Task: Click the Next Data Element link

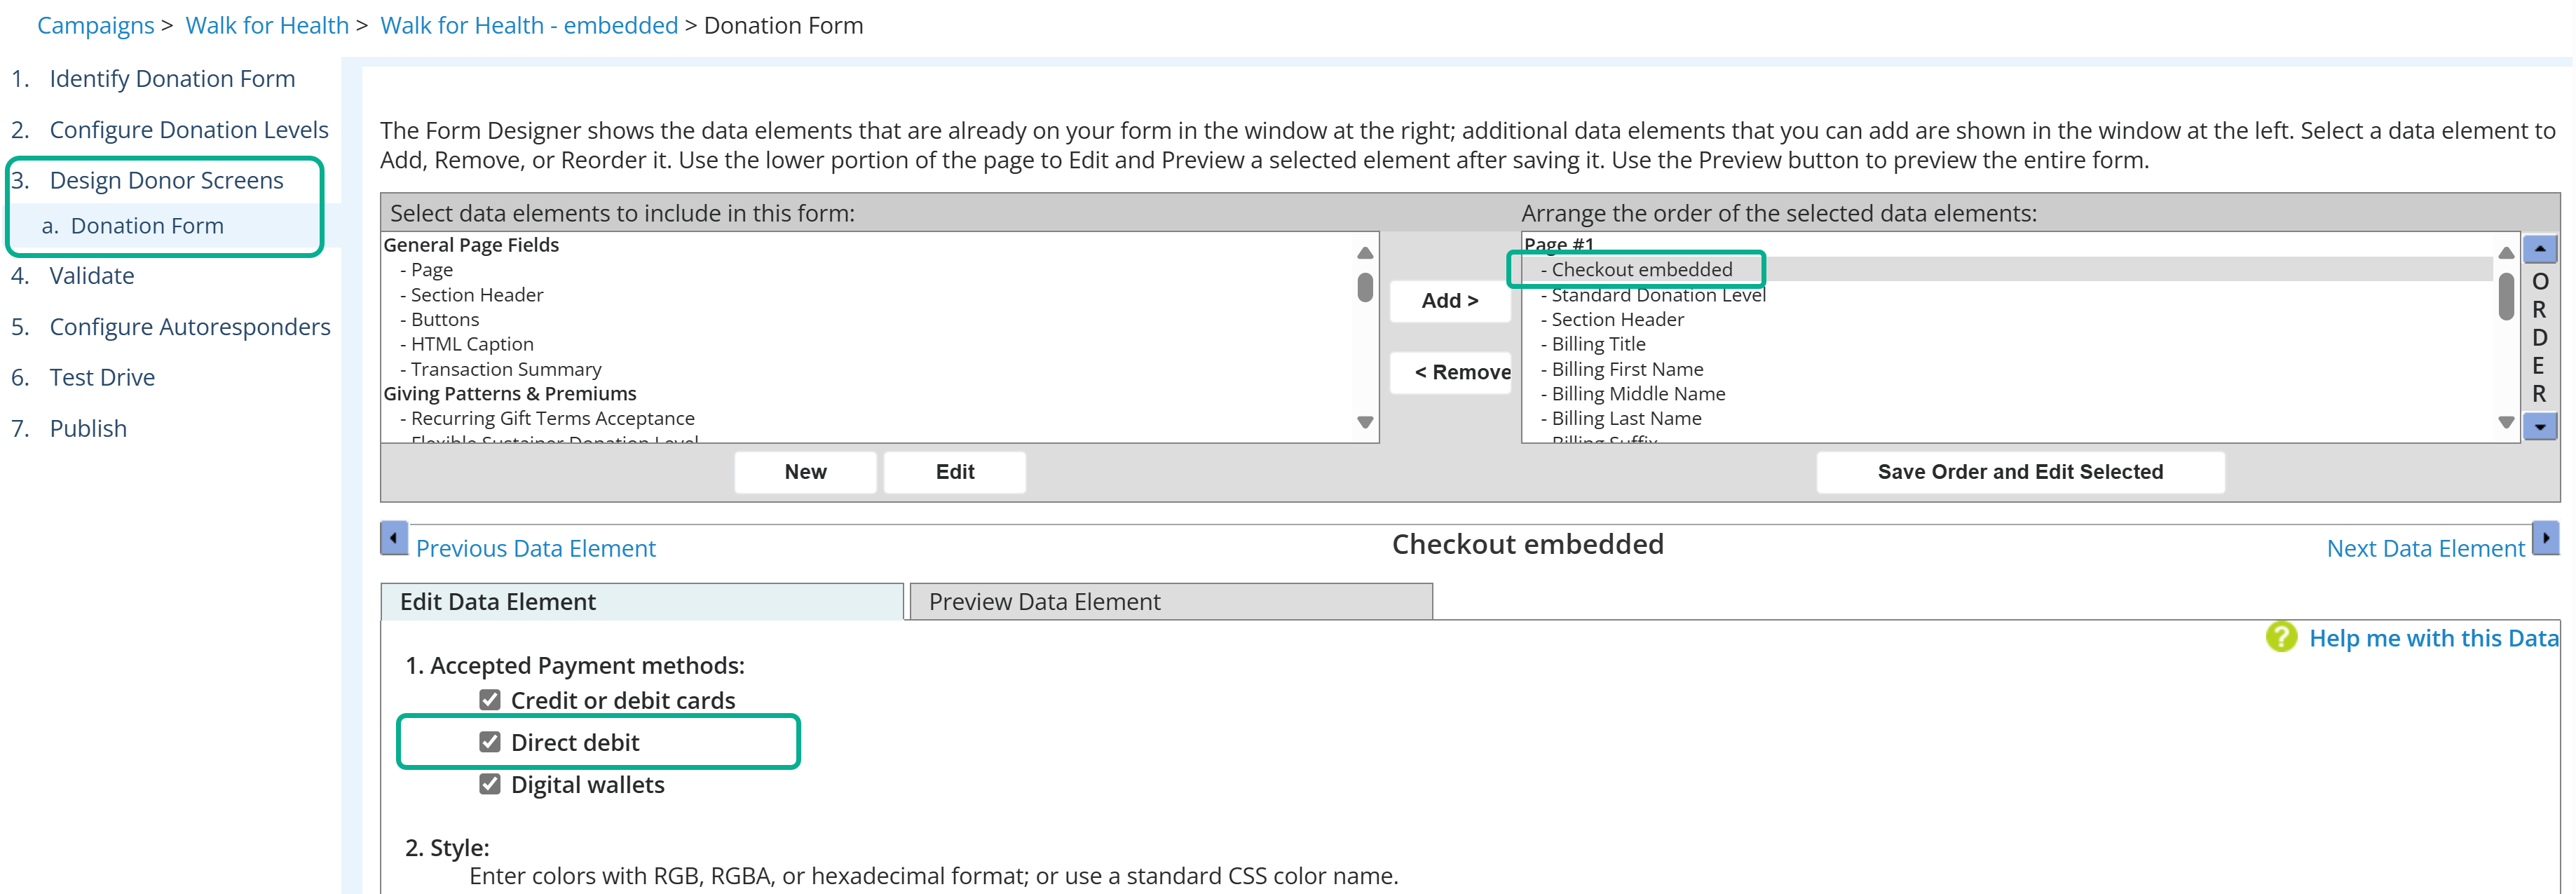Action: [2425, 548]
